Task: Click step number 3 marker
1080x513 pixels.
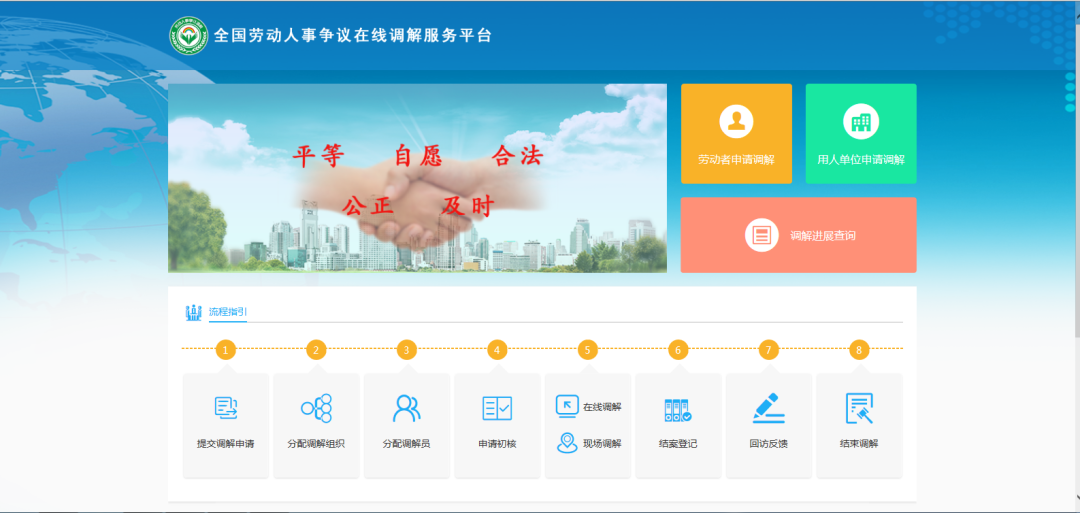Action: click(x=406, y=350)
